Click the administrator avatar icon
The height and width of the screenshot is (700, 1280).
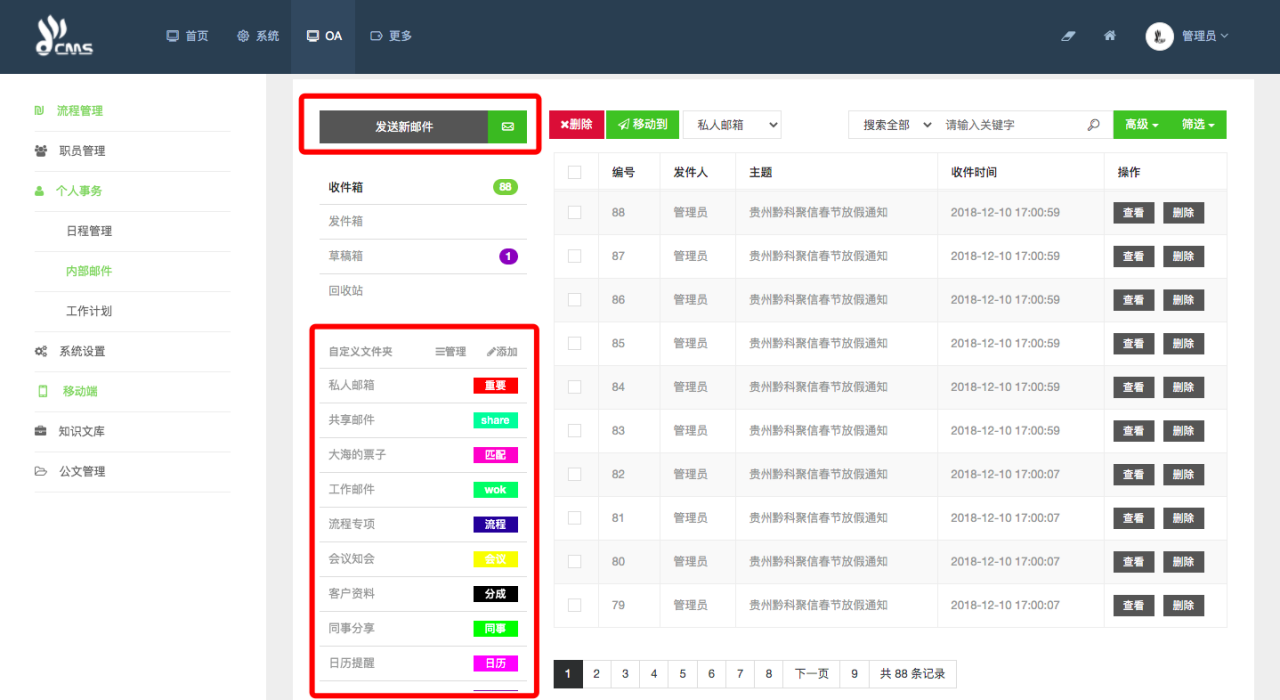click(x=1159, y=36)
